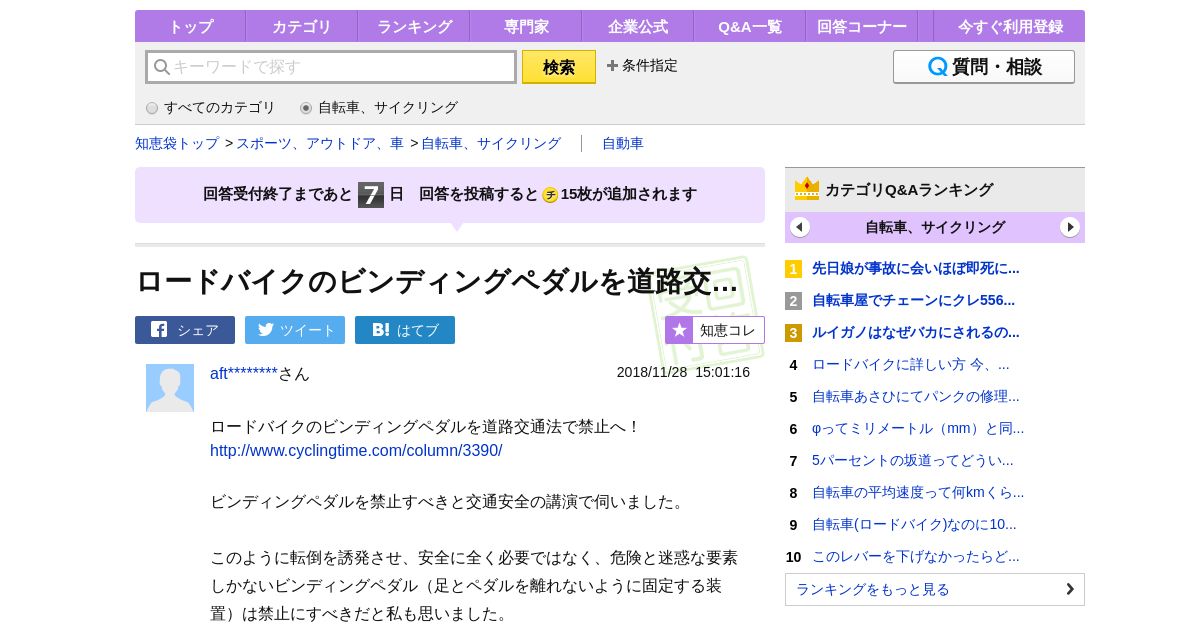This screenshot has width=1200, height=630.
Task: Select the すべてのカテゴリ radio button
Action: [x=152, y=108]
